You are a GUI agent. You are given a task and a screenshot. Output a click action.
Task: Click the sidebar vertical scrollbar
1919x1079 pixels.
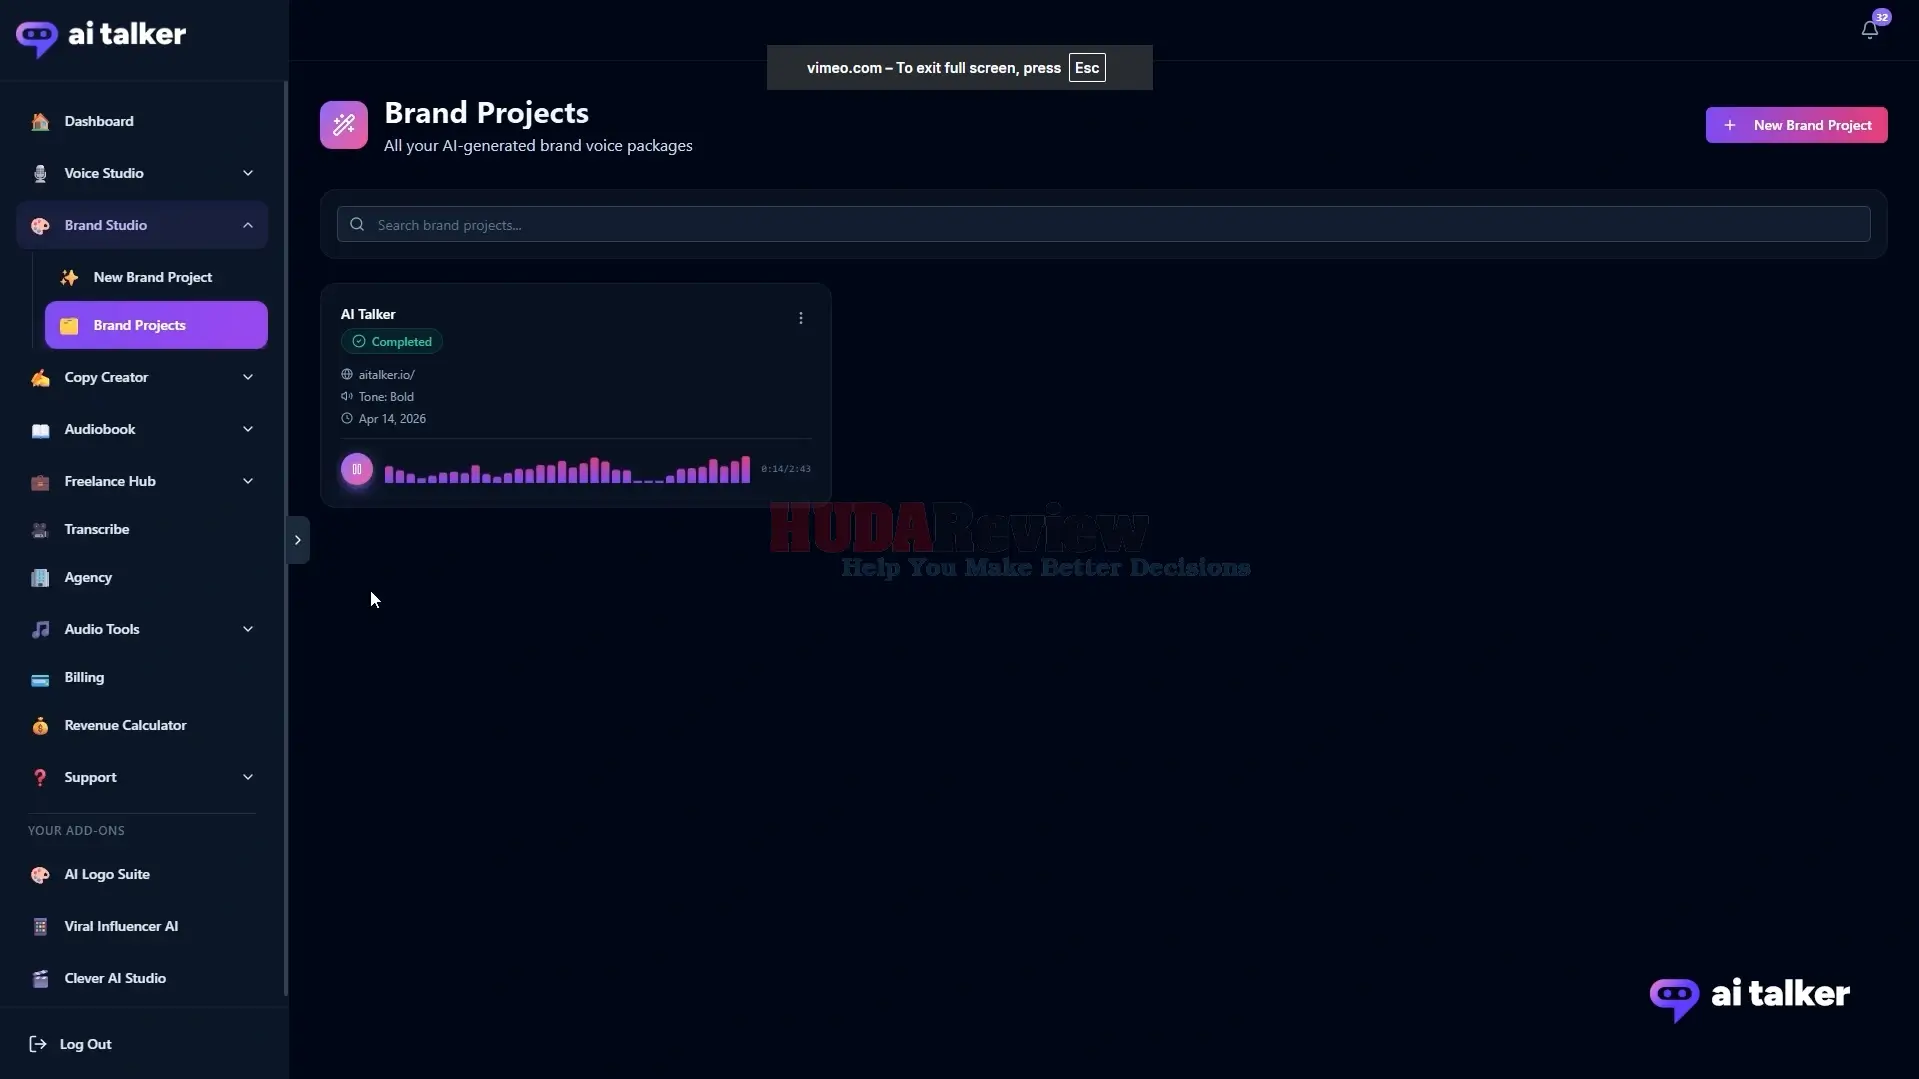click(286, 540)
